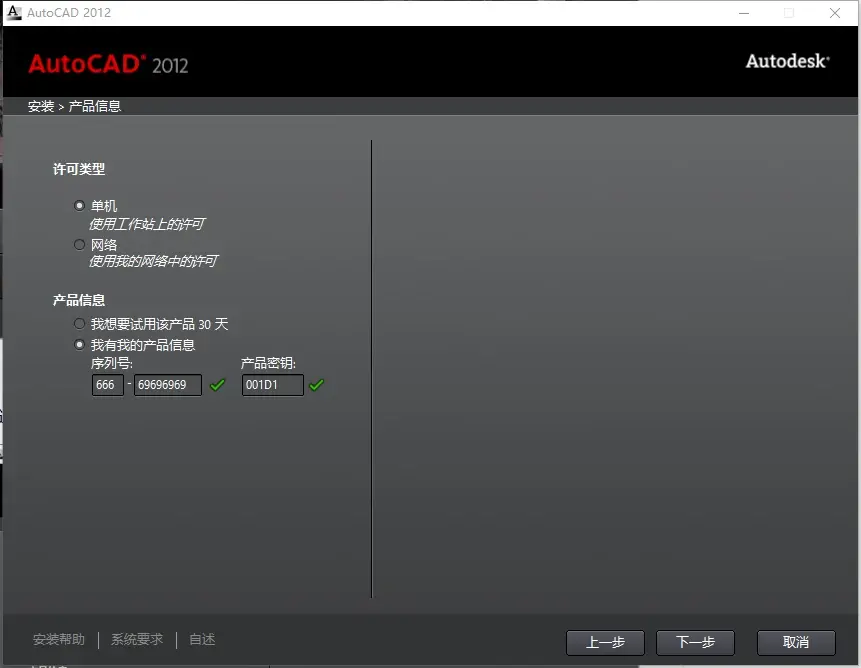861x668 pixels.
Task: Proceed with the 下一步 button
Action: [695, 642]
